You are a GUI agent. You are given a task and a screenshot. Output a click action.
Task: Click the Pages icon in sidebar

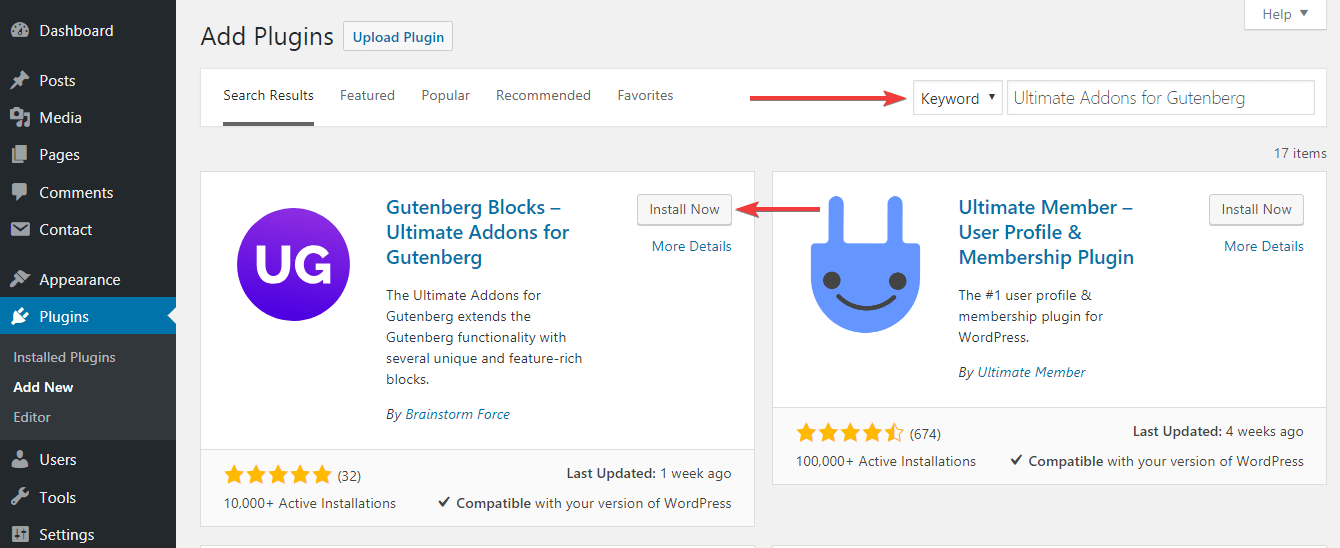click(20, 155)
